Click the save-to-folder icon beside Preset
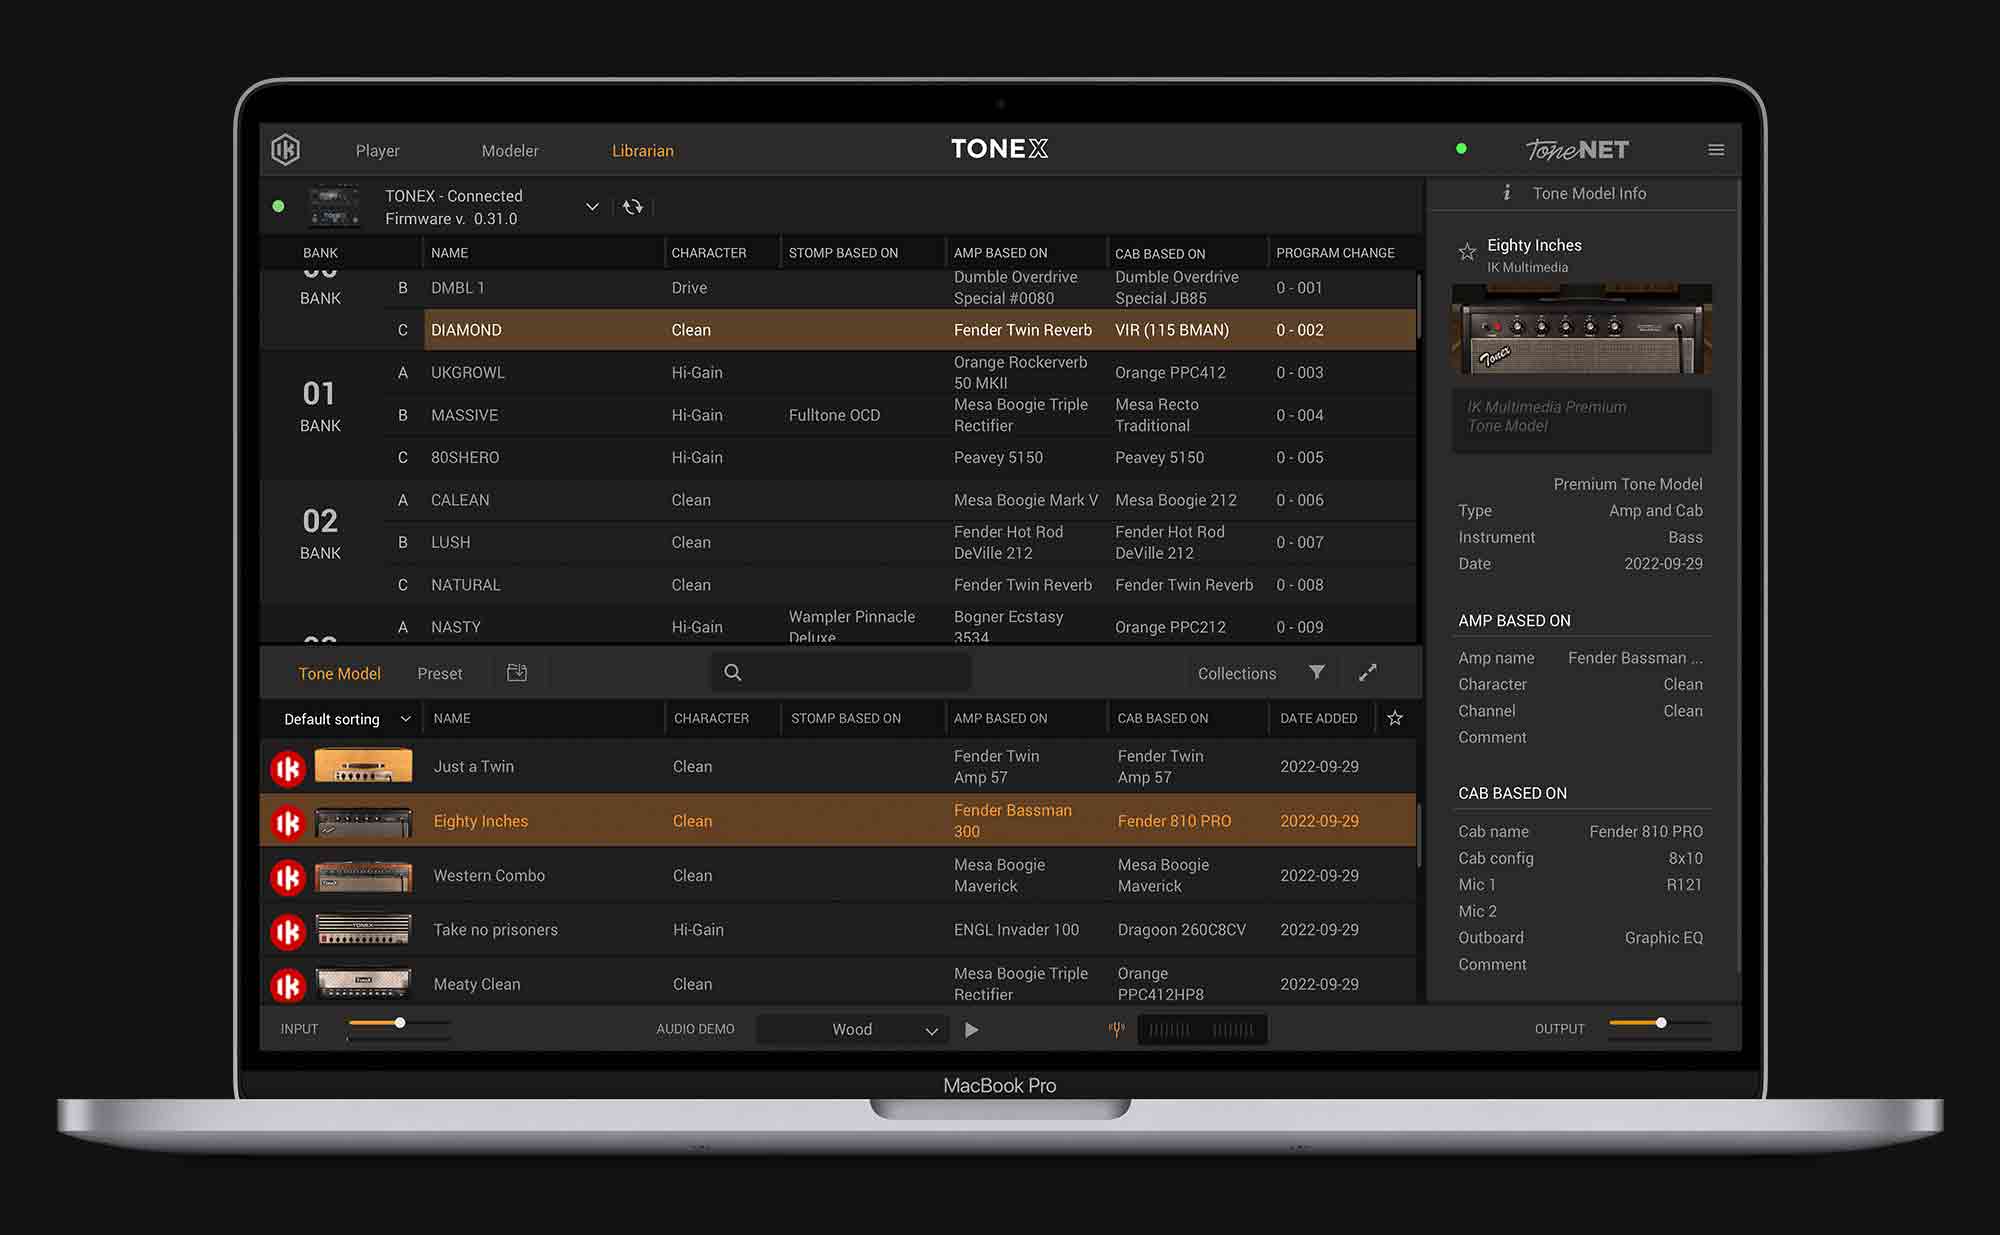 click(517, 673)
